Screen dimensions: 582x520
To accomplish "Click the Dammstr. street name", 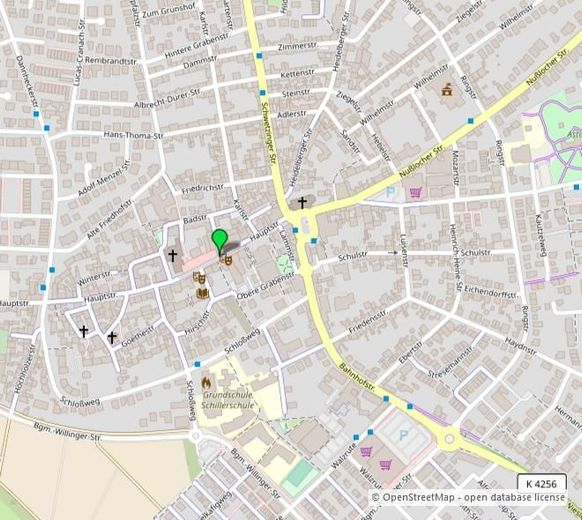I will coord(200,62).
